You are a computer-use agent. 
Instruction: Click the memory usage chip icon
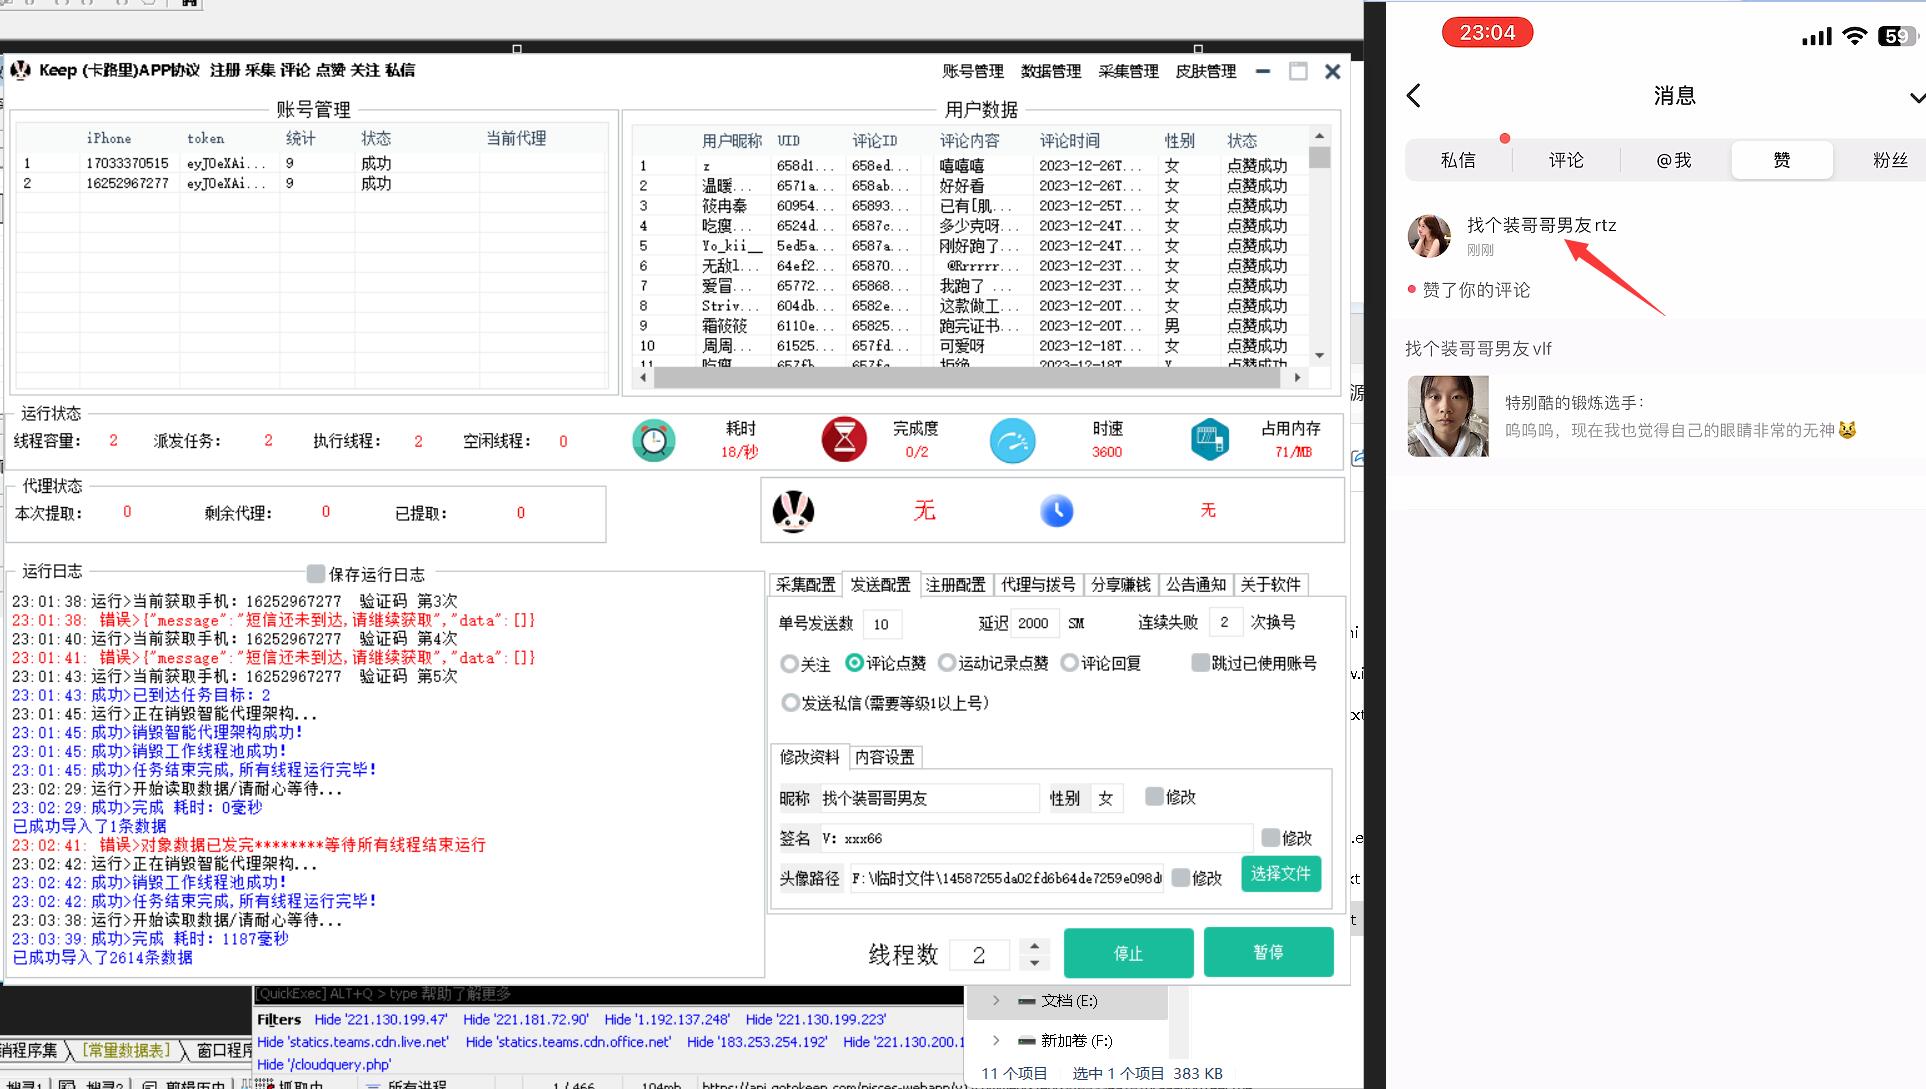point(1210,440)
